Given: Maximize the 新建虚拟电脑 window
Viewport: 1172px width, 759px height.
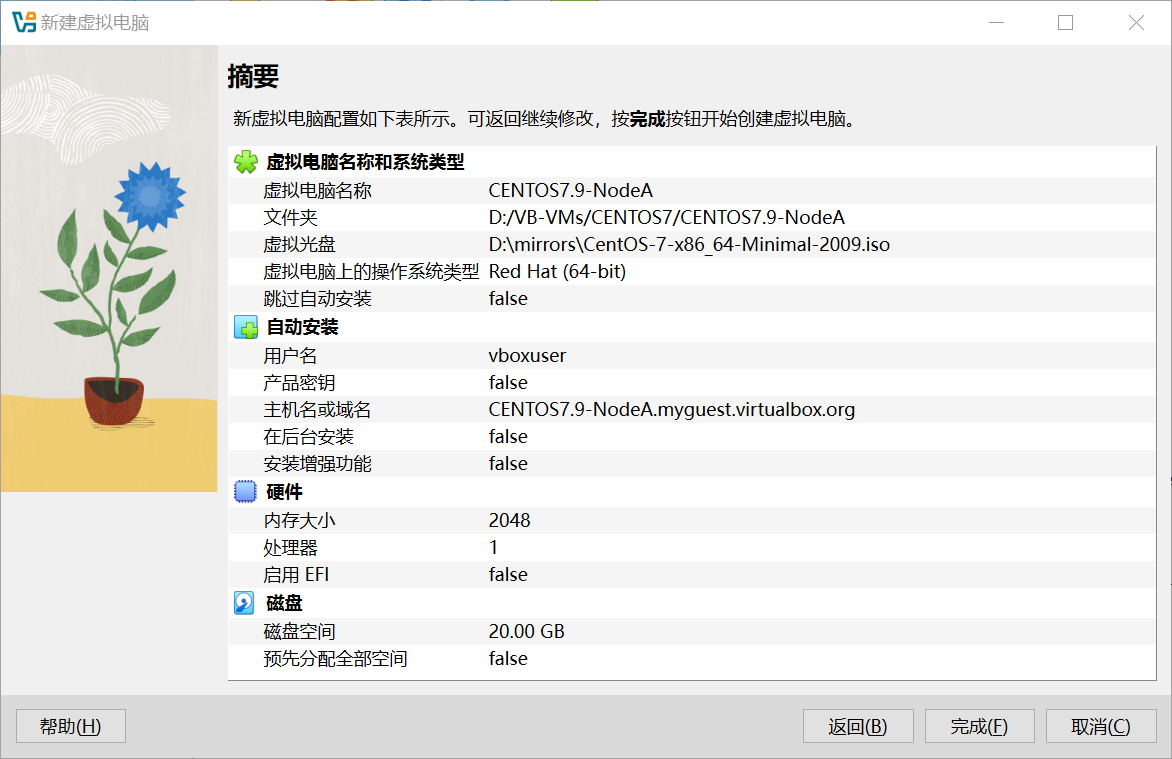Looking at the screenshot, I should (1066, 22).
